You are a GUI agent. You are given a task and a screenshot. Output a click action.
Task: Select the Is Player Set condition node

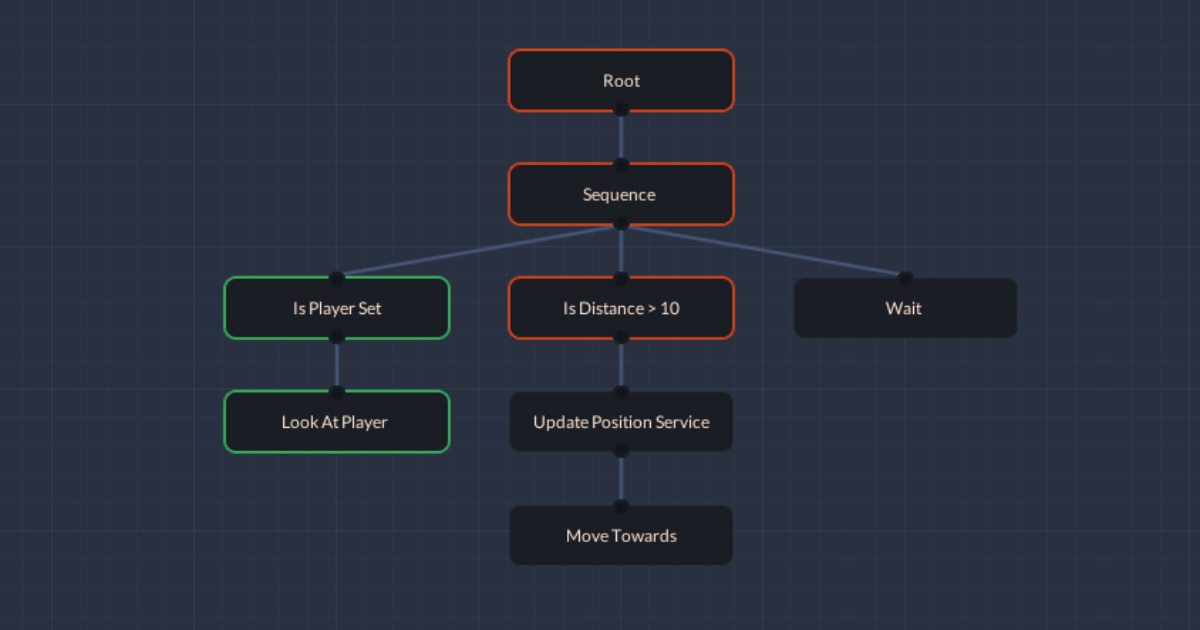(x=337, y=308)
